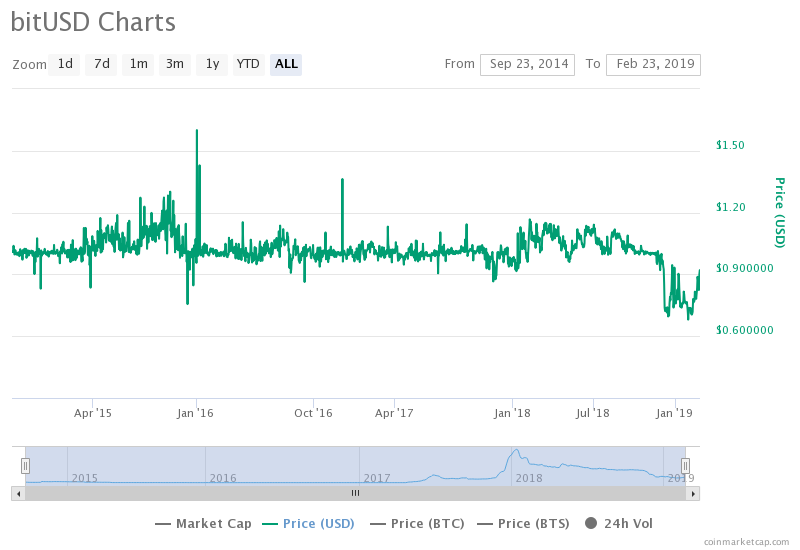Click the Apr '17 axis label
The image size is (800, 550).
[394, 413]
